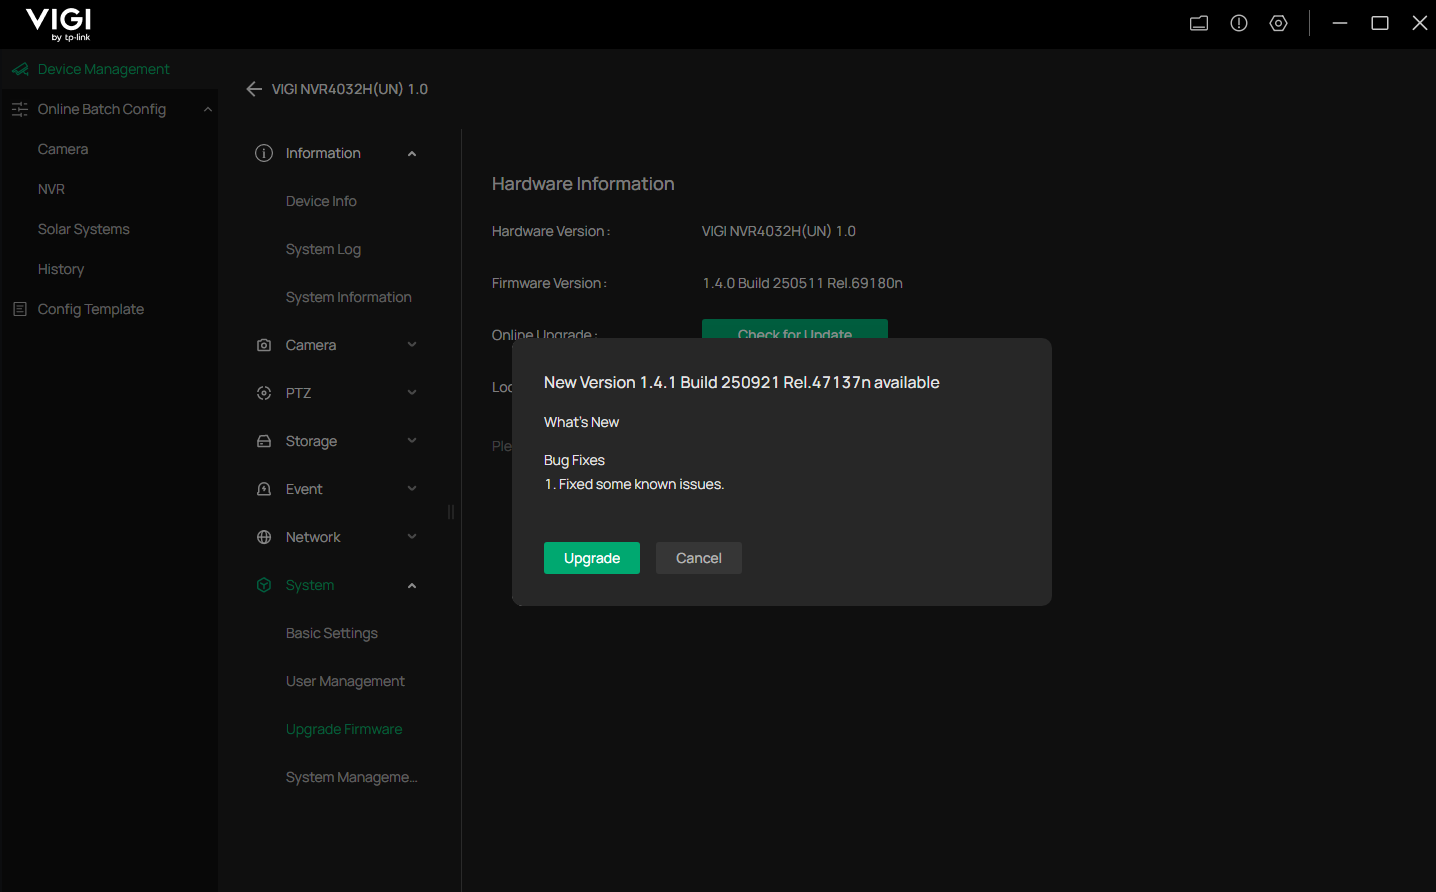
Task: Open the Solar Systems menu entry
Action: pyautogui.click(x=83, y=228)
